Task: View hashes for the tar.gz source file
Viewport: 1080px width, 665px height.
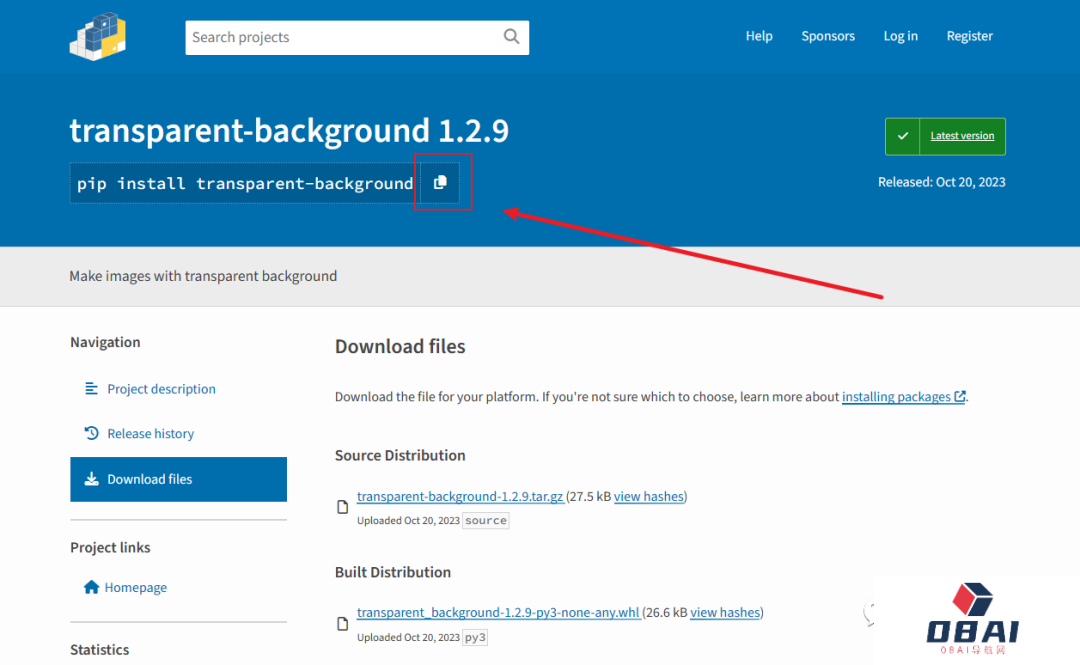Action: (649, 497)
